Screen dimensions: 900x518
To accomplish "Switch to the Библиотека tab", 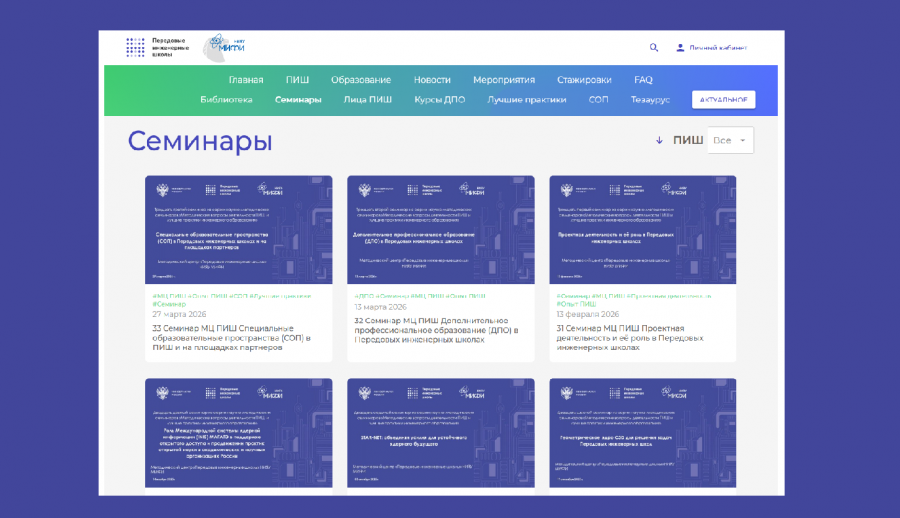I will click(x=225, y=100).
